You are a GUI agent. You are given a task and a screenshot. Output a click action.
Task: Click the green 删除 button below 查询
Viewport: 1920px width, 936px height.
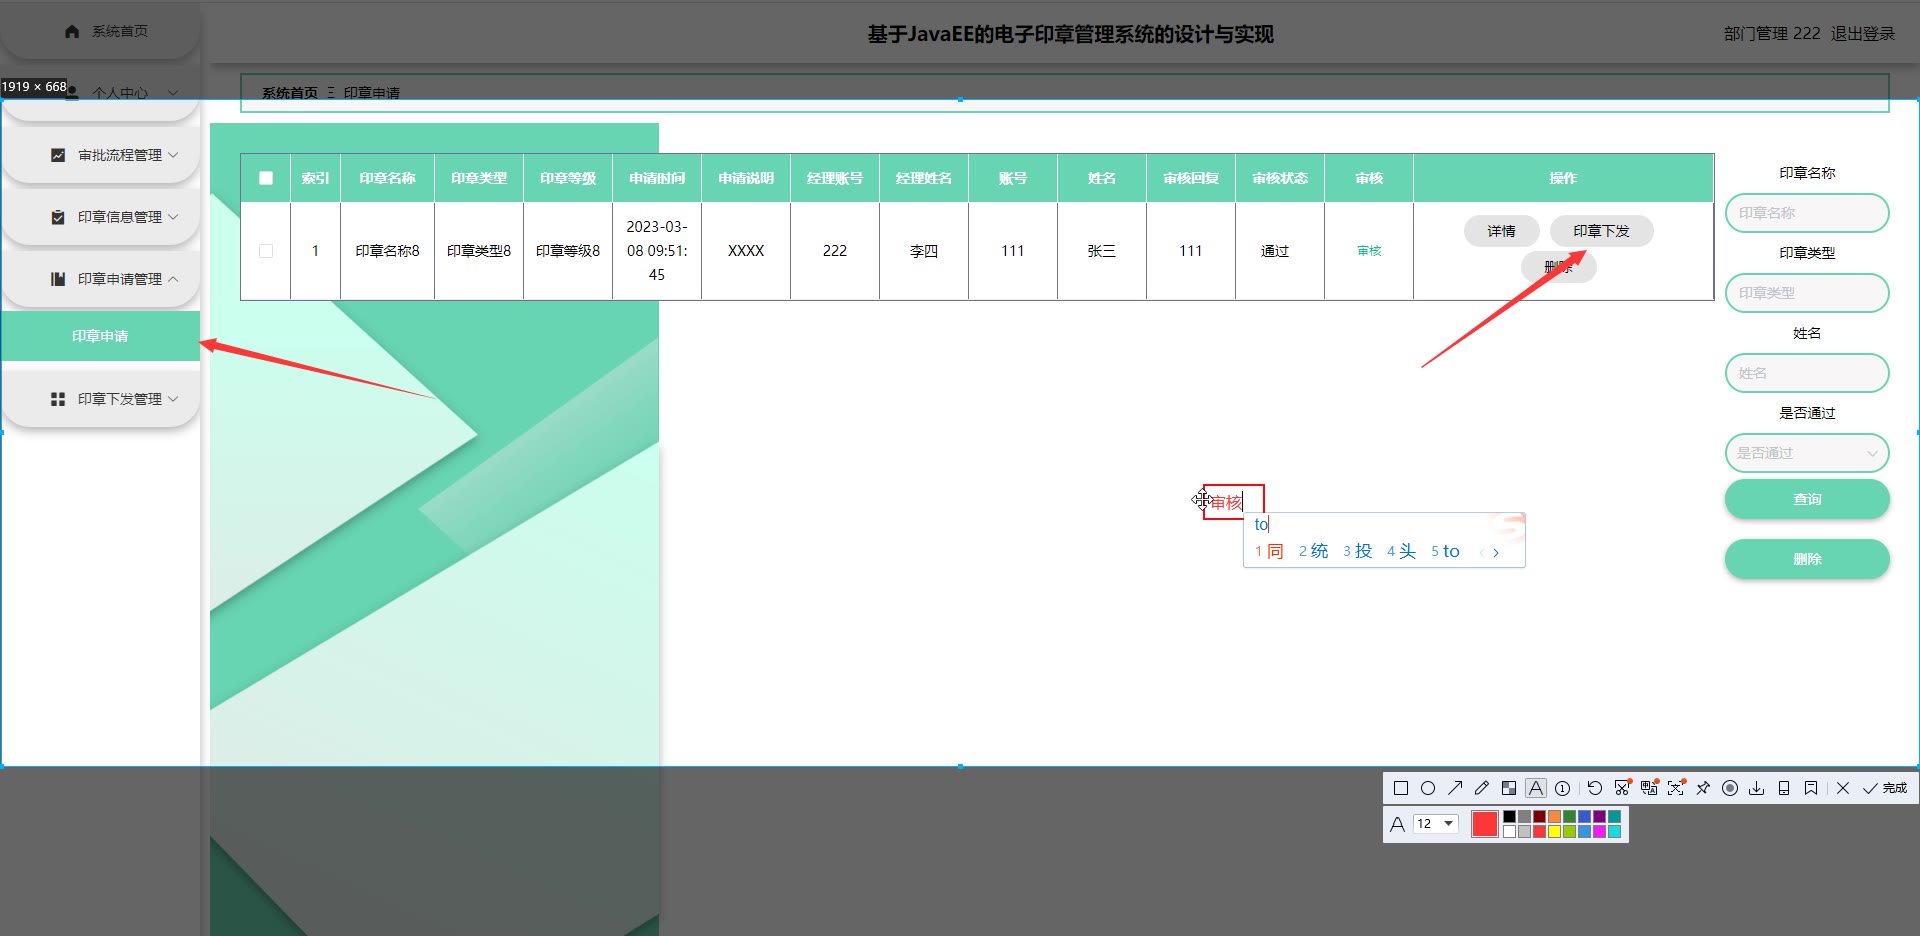coord(1807,559)
